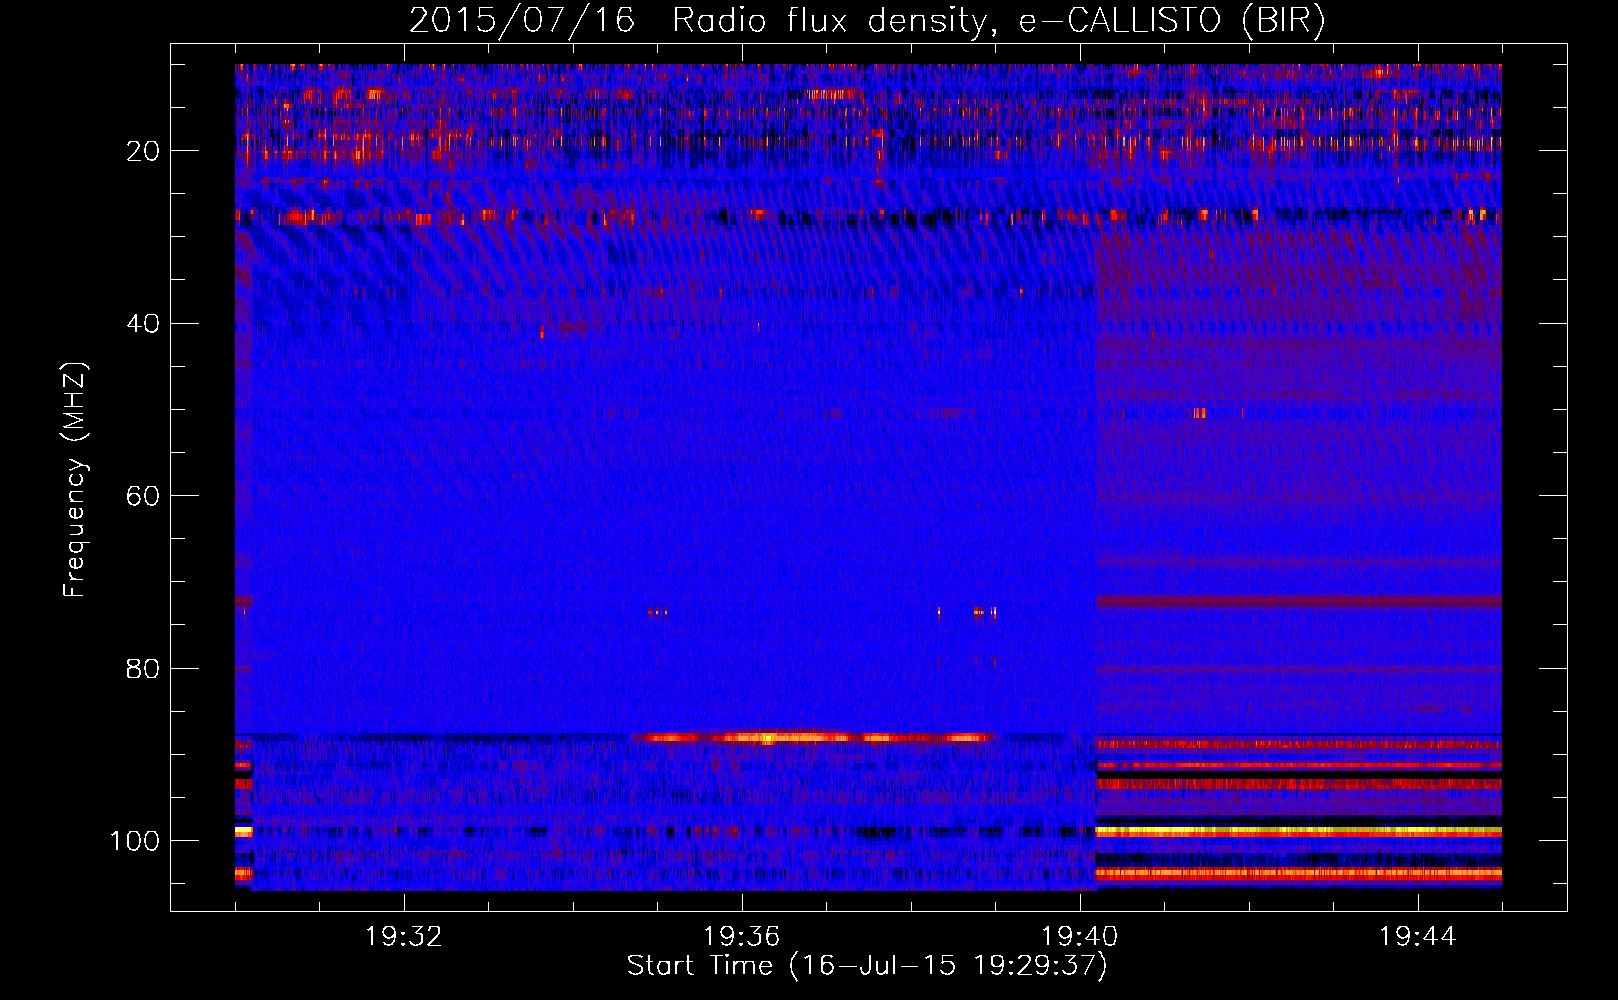Click the 19:44 time tick label
1618x1000 pixels.
(1418, 937)
